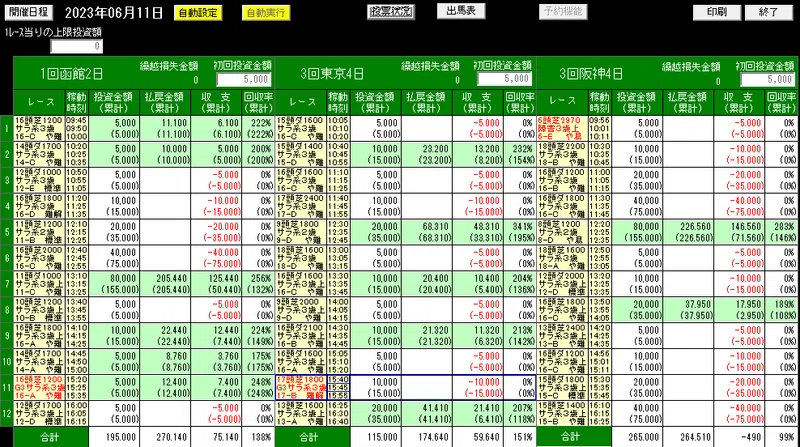
Task: Open the 投票状況 button
Action: (391, 12)
